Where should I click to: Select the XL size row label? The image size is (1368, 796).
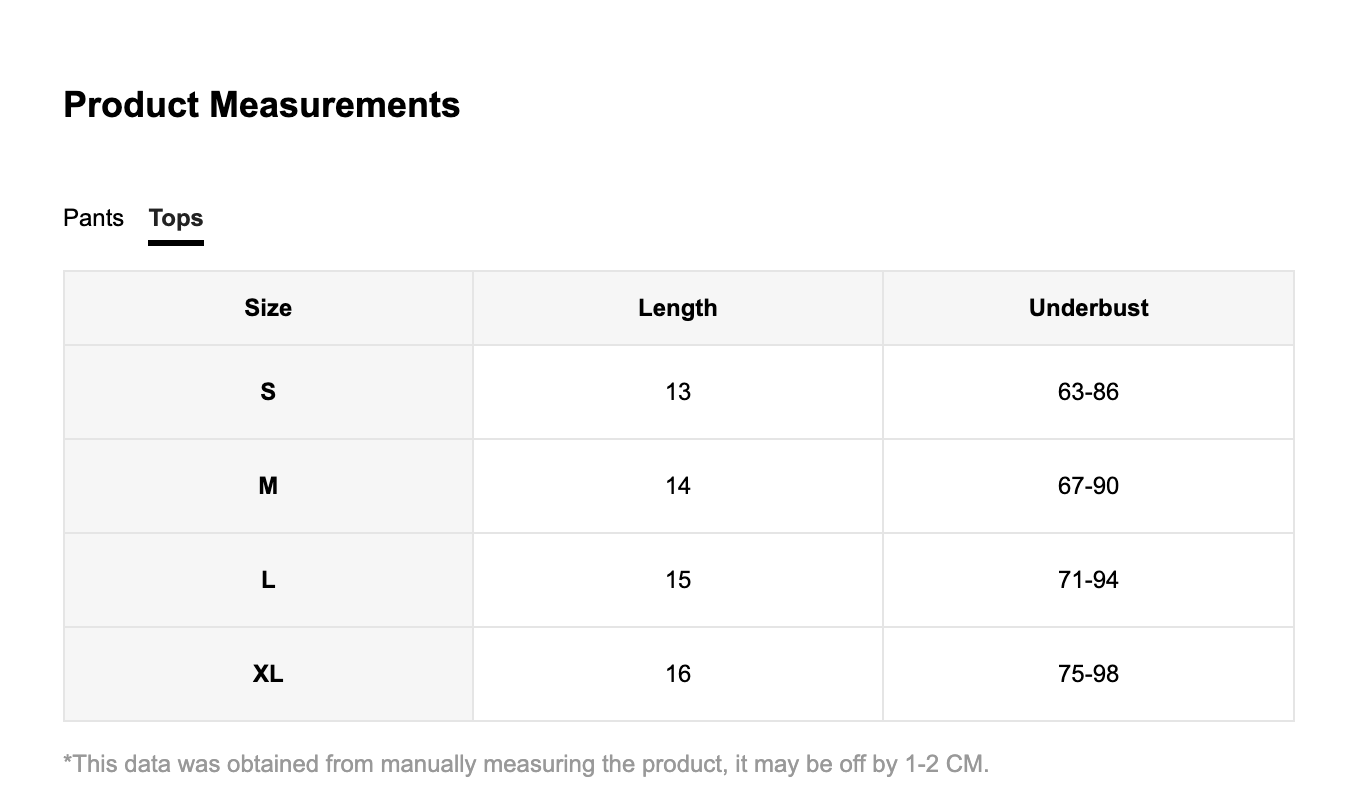[268, 674]
